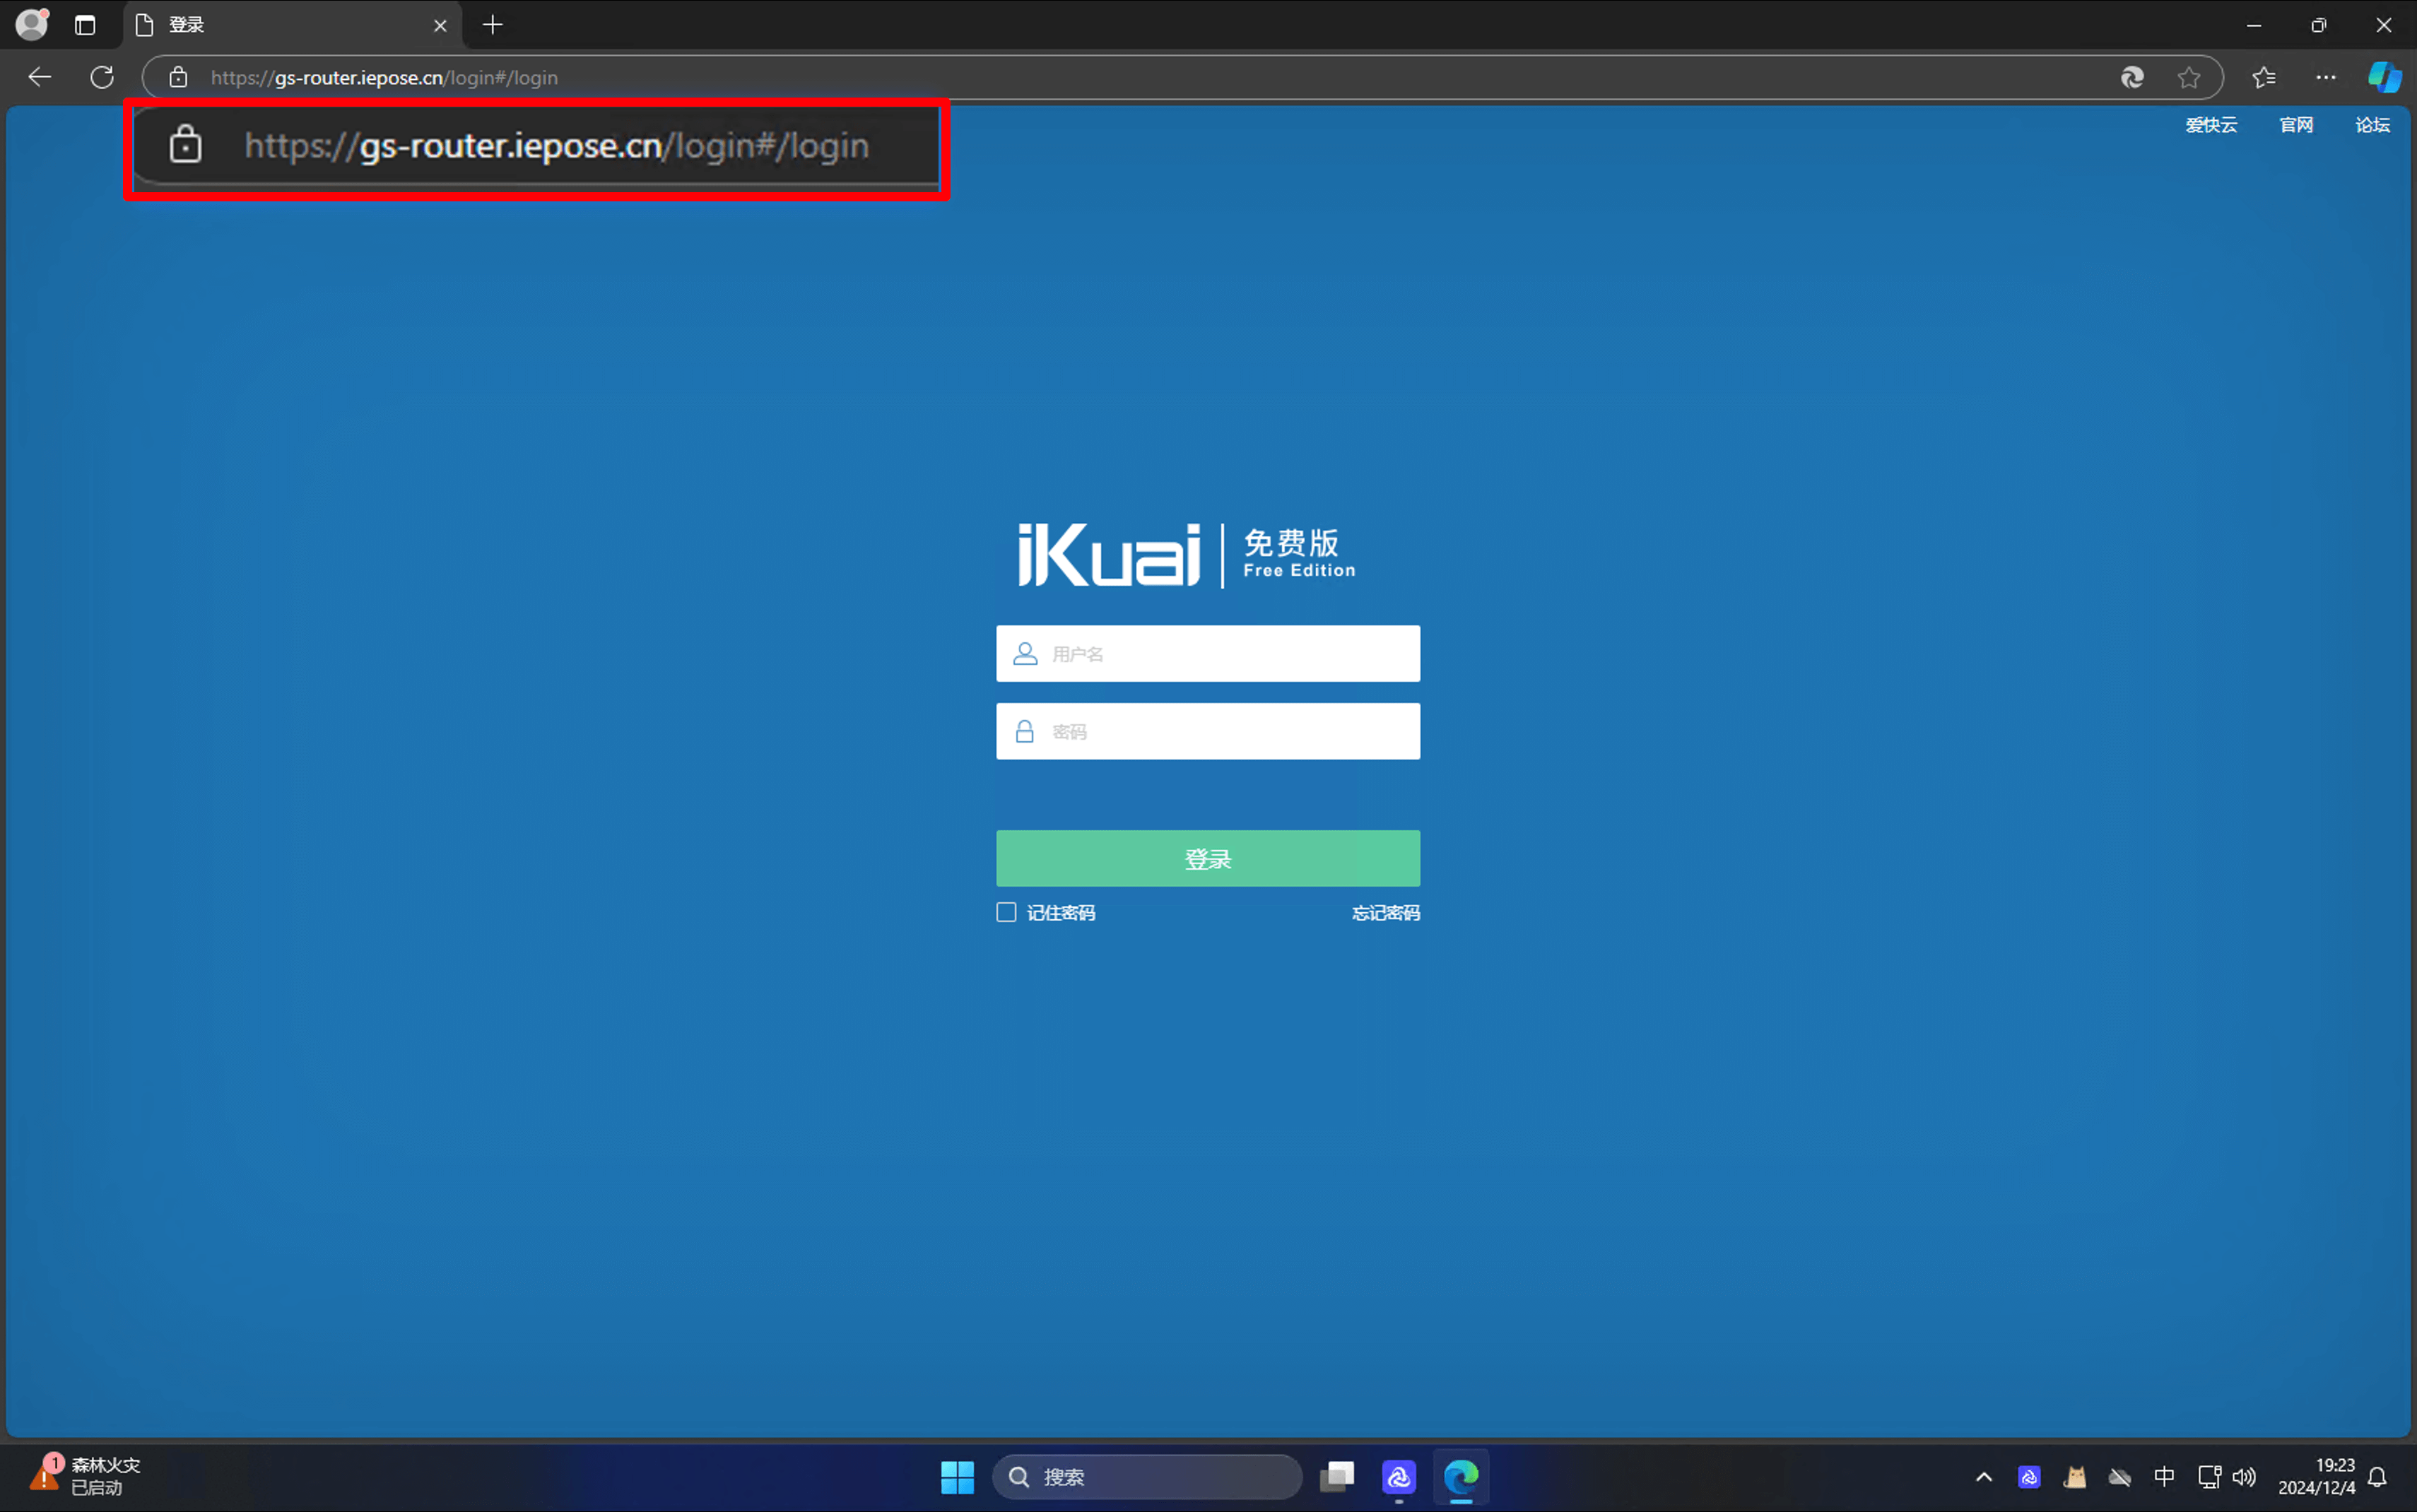The width and height of the screenshot is (2417, 1512).
Task: Open the tab actions menu icon
Action: [x=85, y=25]
